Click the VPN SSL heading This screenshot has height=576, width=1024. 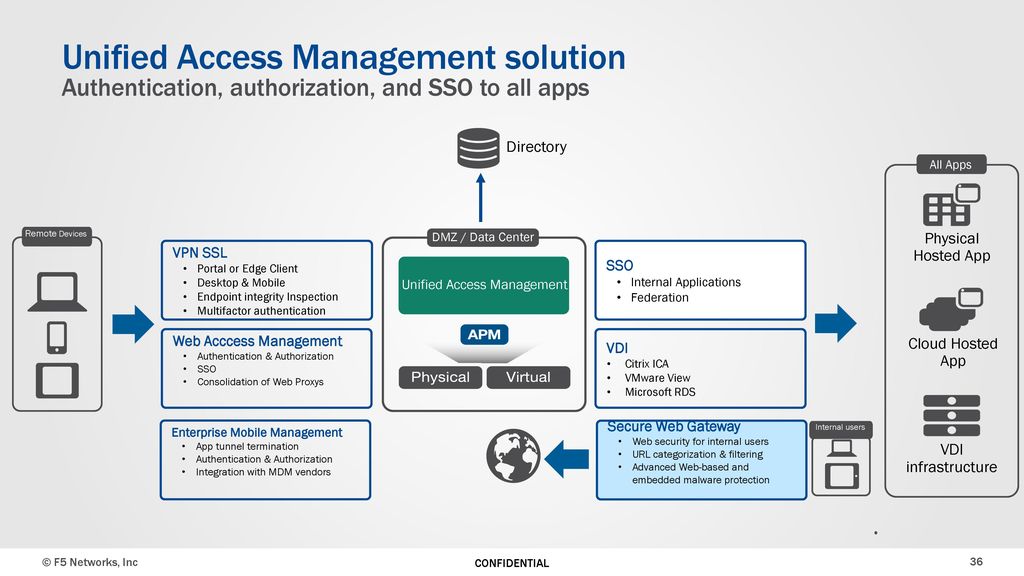pyautogui.click(x=200, y=253)
